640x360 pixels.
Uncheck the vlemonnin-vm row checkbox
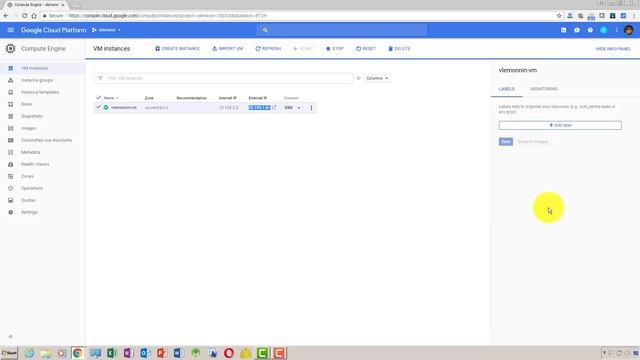point(98,107)
